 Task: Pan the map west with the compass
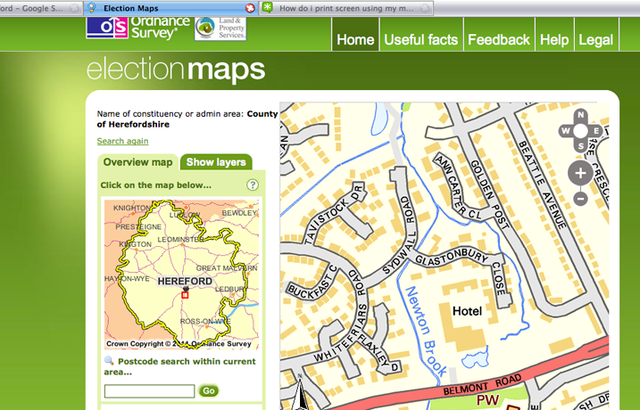pyautogui.click(x=566, y=130)
